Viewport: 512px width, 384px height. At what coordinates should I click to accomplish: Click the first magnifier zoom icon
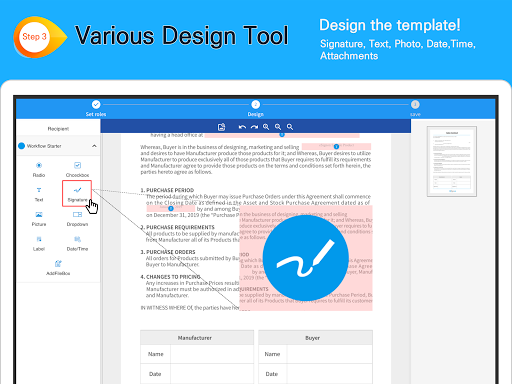266,127
